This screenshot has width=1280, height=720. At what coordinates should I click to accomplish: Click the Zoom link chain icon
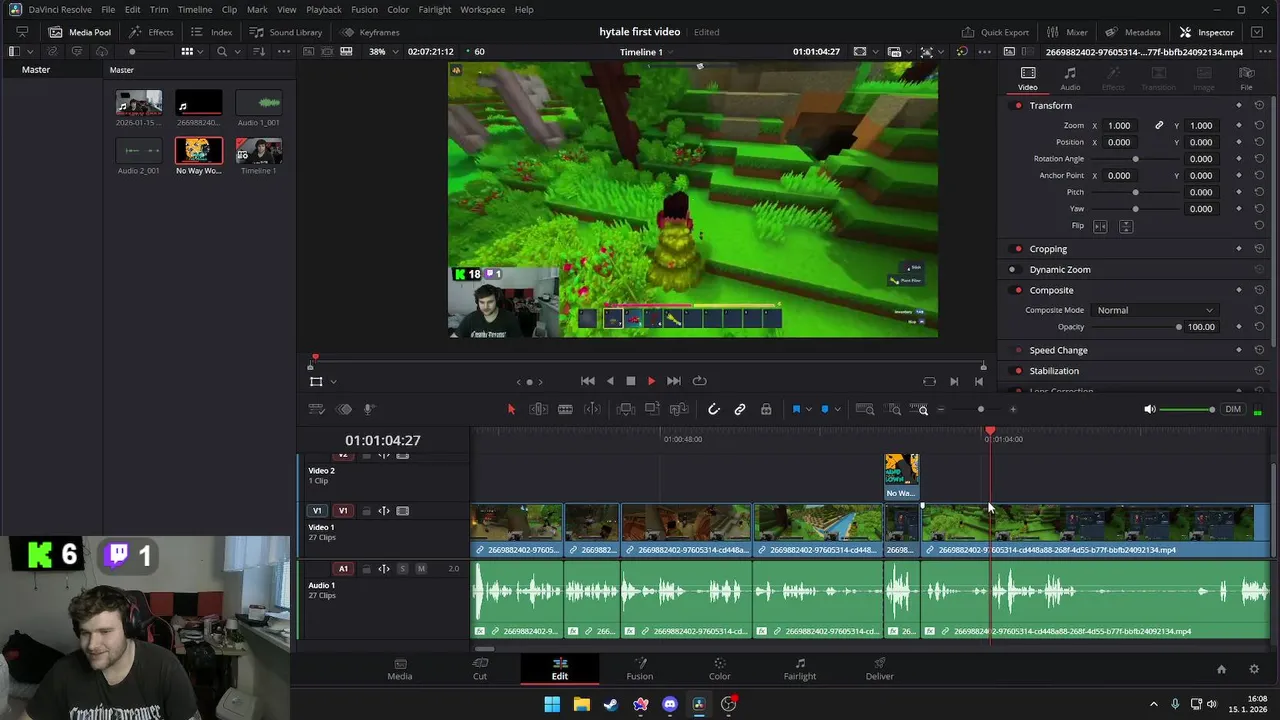point(1159,126)
